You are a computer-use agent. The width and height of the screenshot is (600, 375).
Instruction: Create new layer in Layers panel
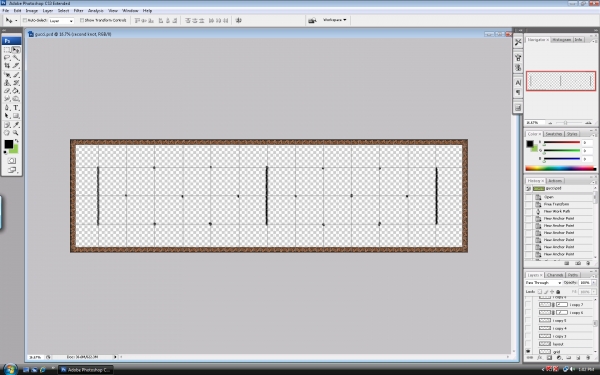click(x=578, y=358)
